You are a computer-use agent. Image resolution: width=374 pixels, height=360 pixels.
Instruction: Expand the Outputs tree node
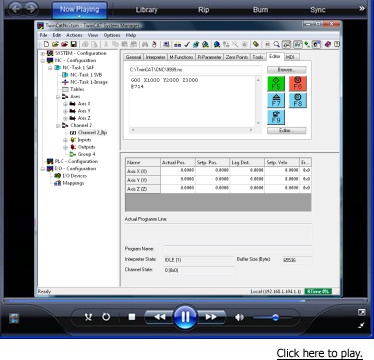click(x=65, y=147)
